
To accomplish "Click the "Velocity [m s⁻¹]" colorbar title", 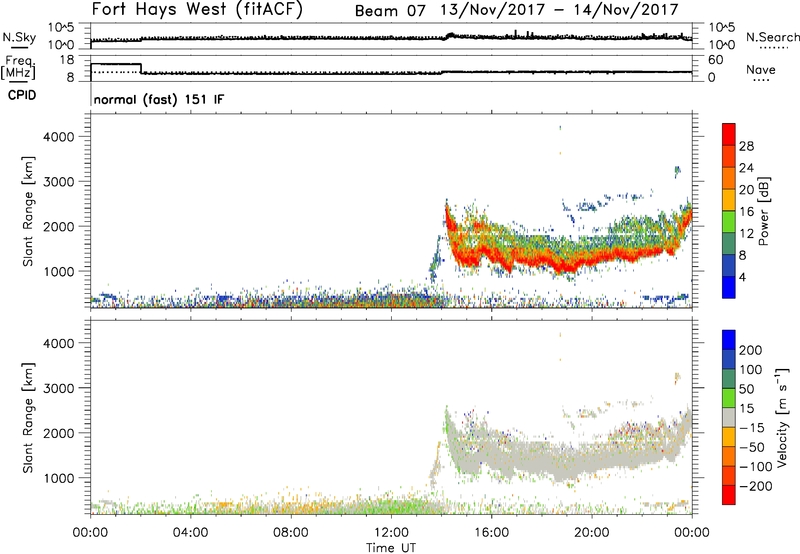I will (782, 417).
